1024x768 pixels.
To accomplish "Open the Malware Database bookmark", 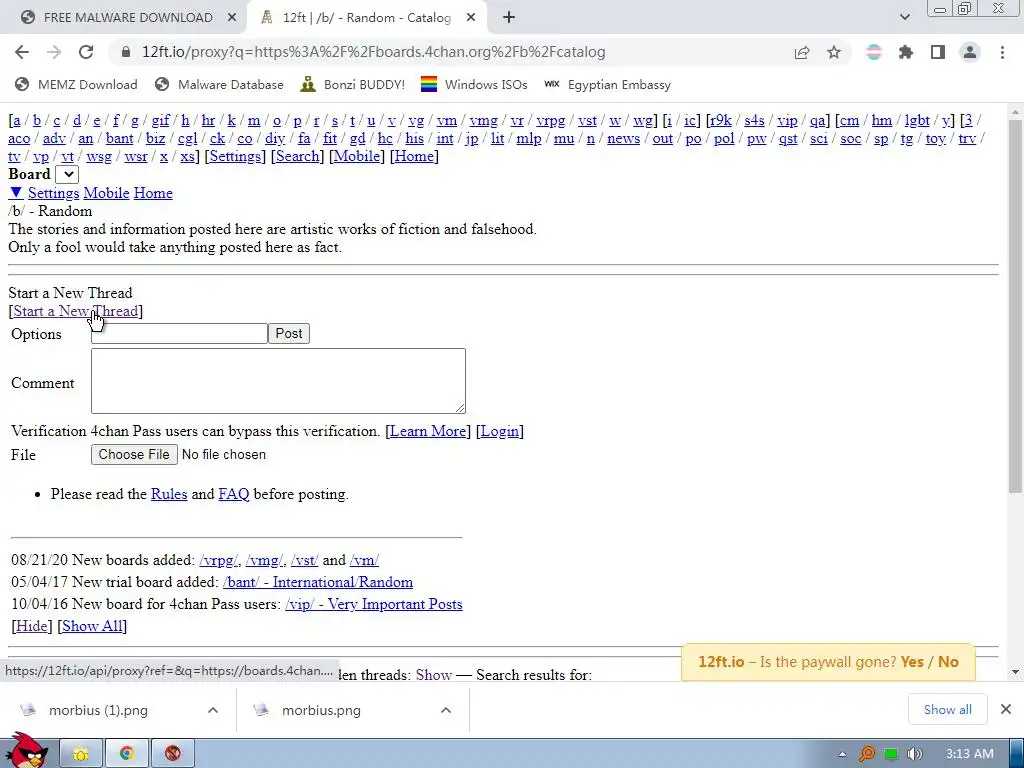I will coord(219,84).
